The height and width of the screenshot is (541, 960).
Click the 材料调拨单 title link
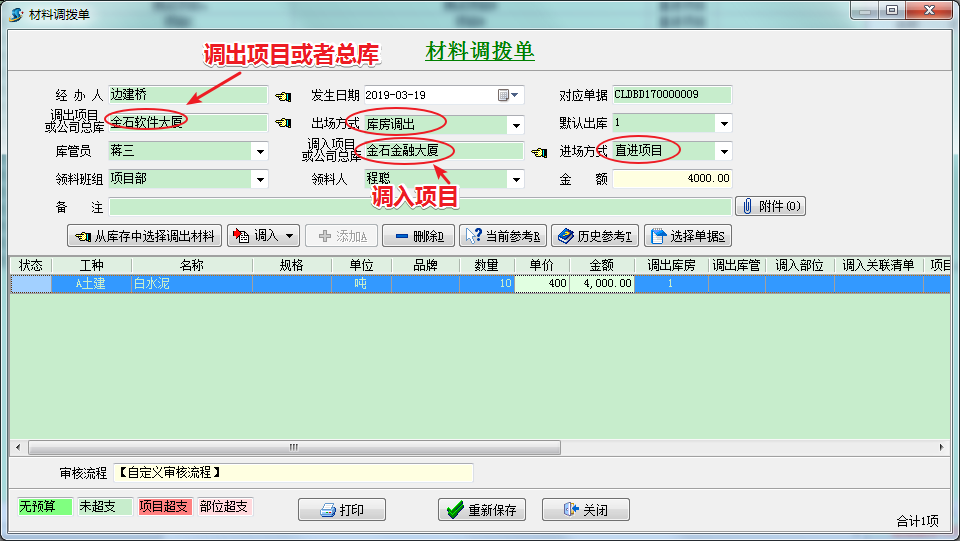click(480, 51)
